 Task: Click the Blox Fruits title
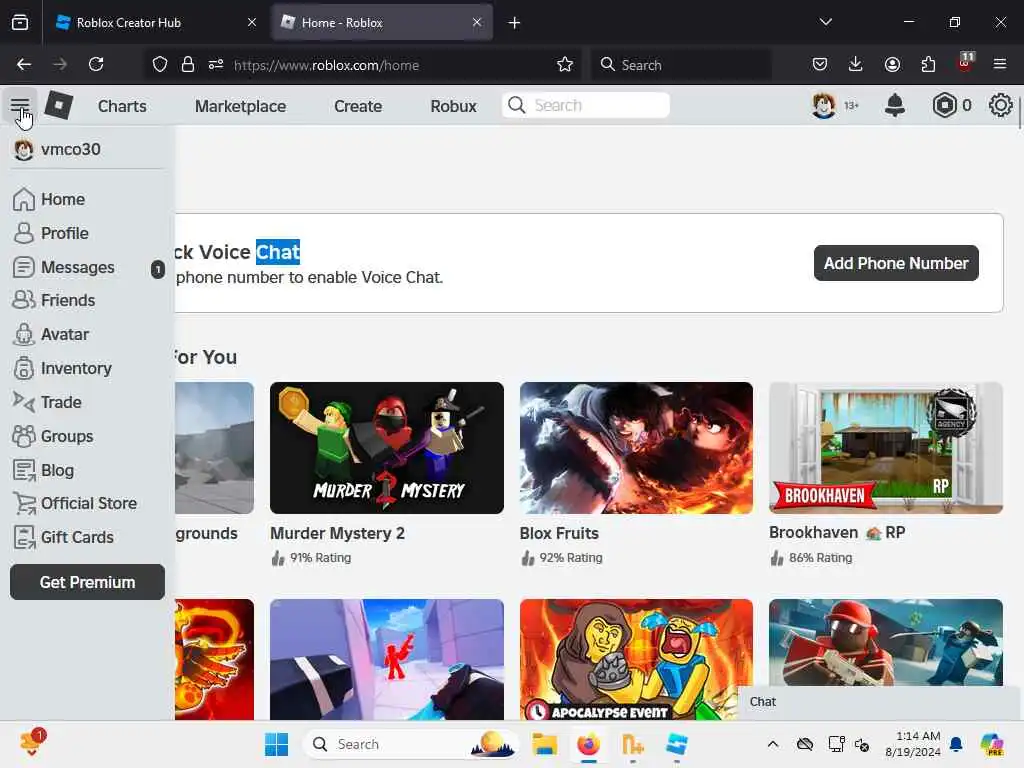(559, 534)
